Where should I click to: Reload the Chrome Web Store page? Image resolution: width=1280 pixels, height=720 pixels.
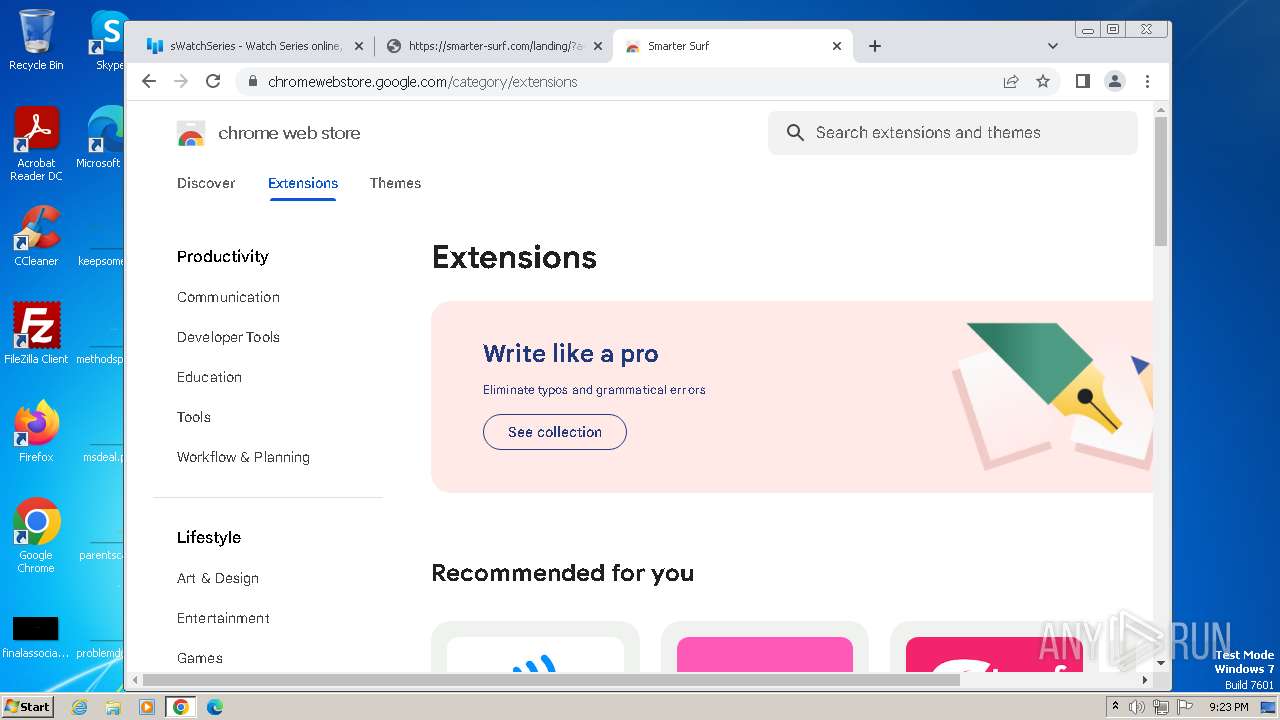pyautogui.click(x=213, y=81)
